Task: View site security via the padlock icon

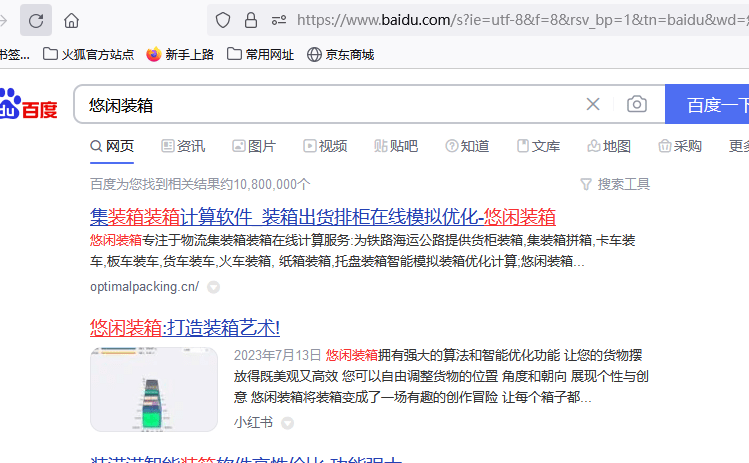Action: 251,20
